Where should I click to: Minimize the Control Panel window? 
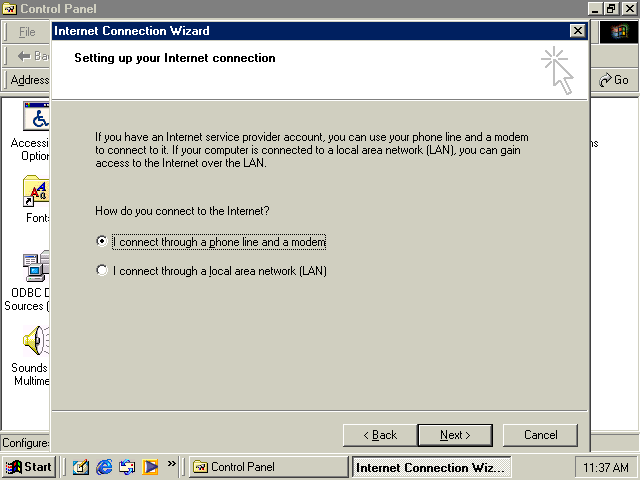point(596,9)
